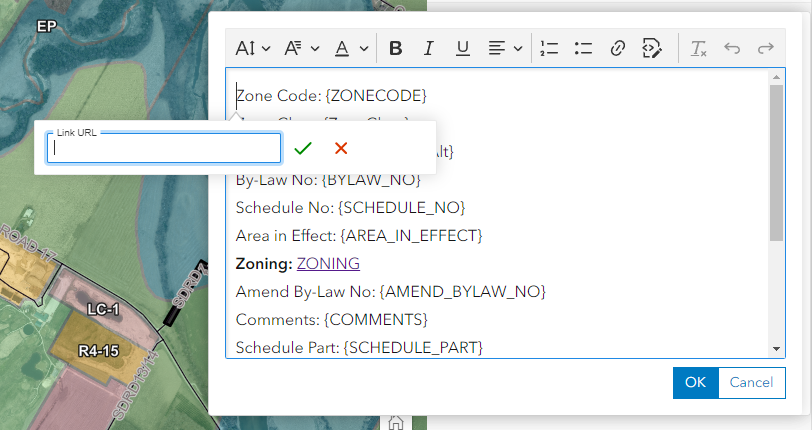Viewport: 812px width, 430px height.
Task: Open the font size dropdown
Action: (253, 48)
